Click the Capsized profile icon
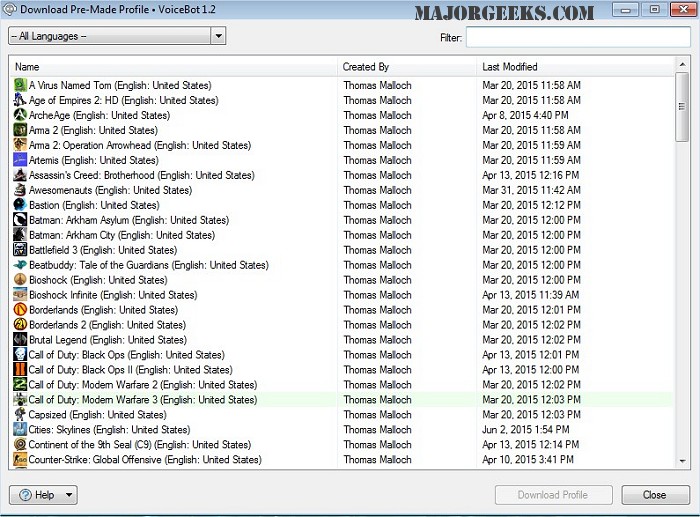Viewport: 700px width, 517px height. [x=20, y=414]
